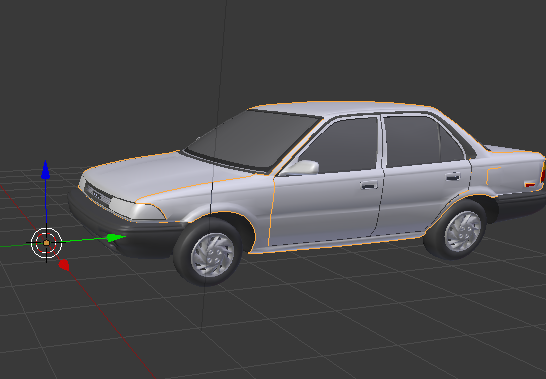This screenshot has height=379, width=546.
Task: Click the green Y-axis manipulator arrow
Action: click(x=116, y=238)
